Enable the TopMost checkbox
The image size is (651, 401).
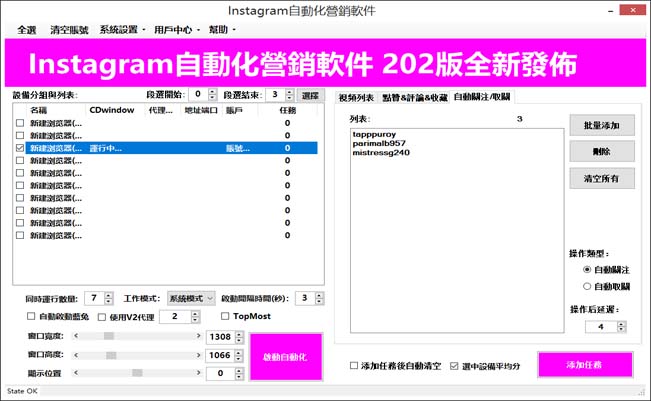click(225, 316)
